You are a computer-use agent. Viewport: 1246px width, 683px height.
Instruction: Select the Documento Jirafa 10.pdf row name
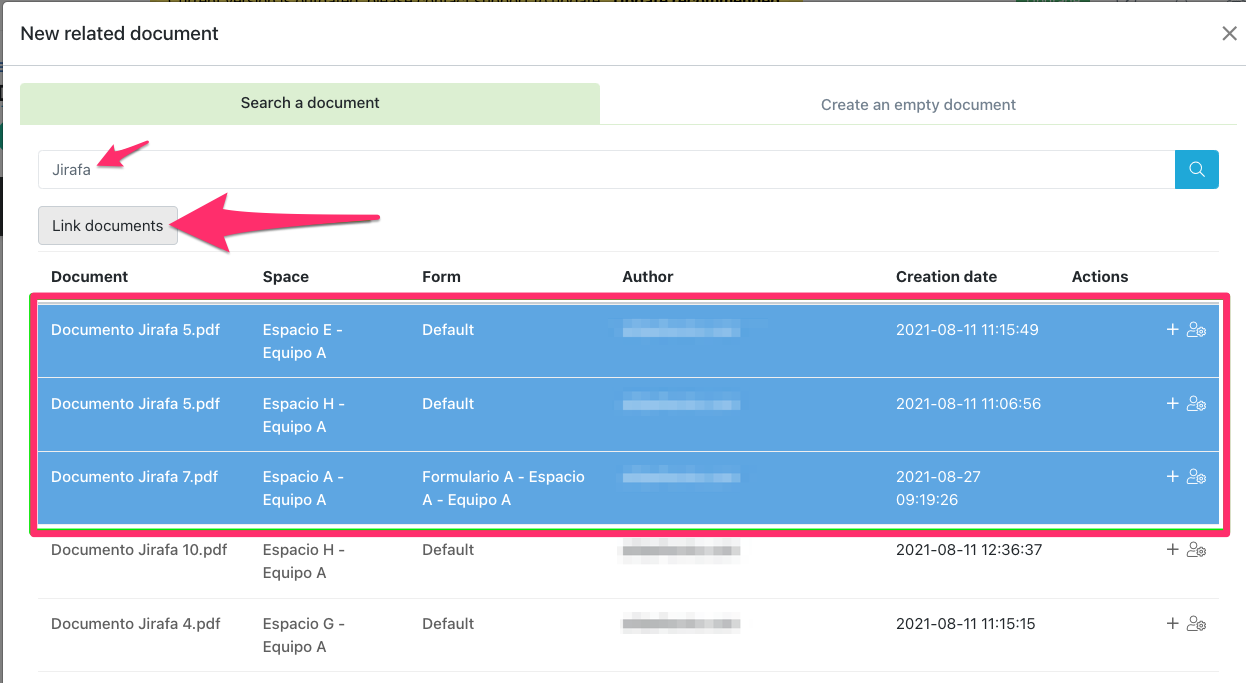139,550
